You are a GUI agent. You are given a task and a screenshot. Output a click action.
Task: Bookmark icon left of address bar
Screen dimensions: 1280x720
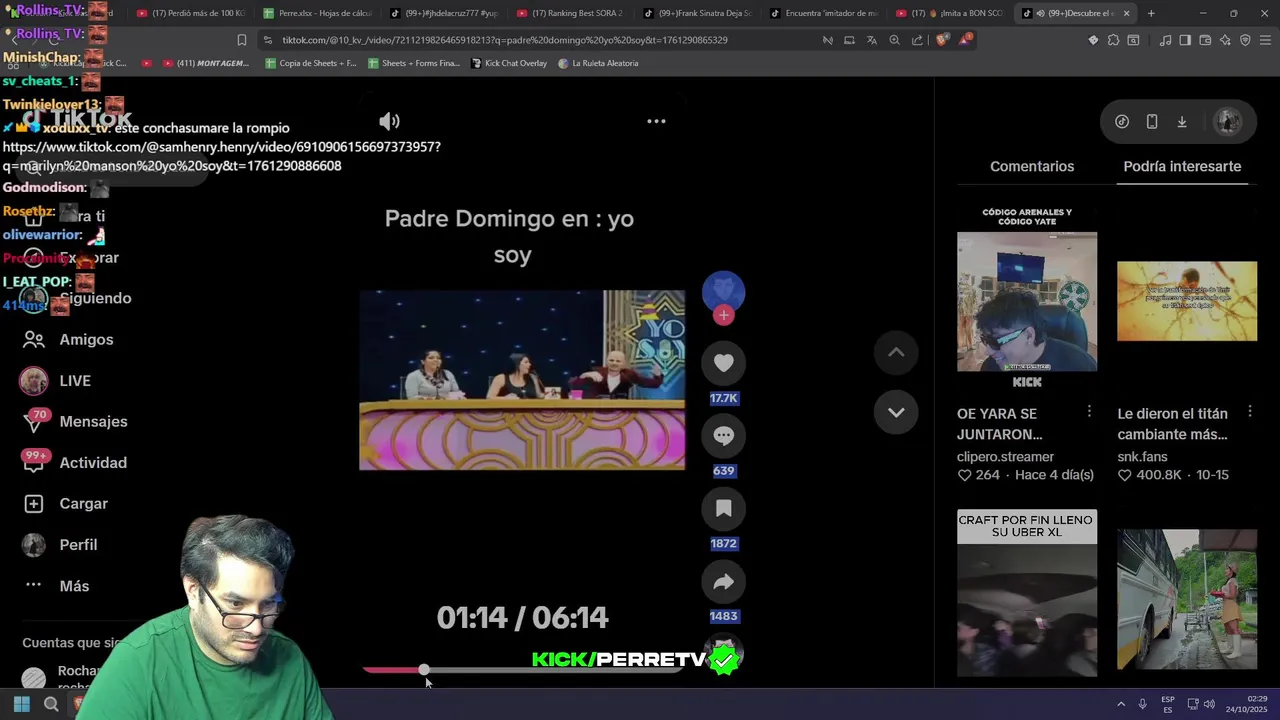tap(241, 40)
